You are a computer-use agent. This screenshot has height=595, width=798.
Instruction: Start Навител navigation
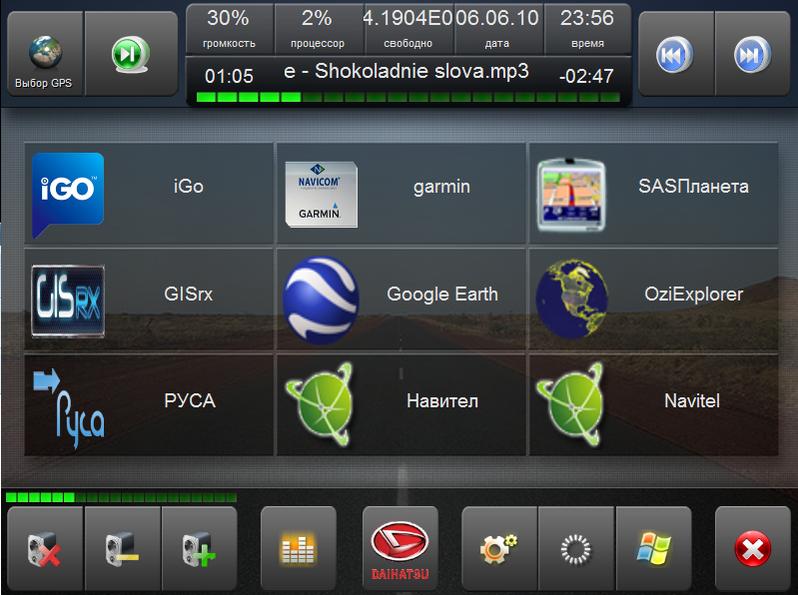400,404
